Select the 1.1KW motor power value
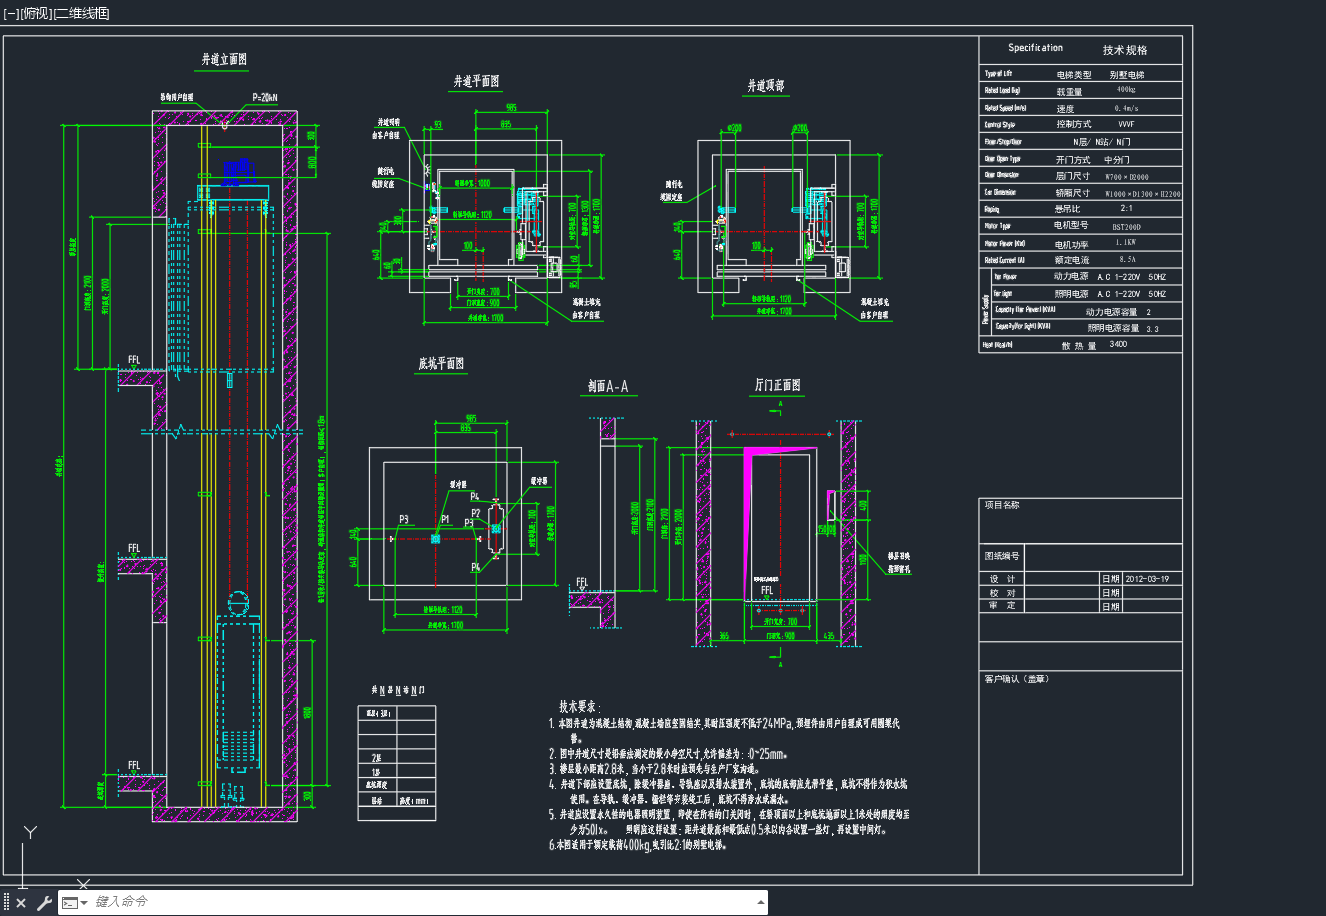This screenshot has width=1326, height=916. click(1126, 243)
